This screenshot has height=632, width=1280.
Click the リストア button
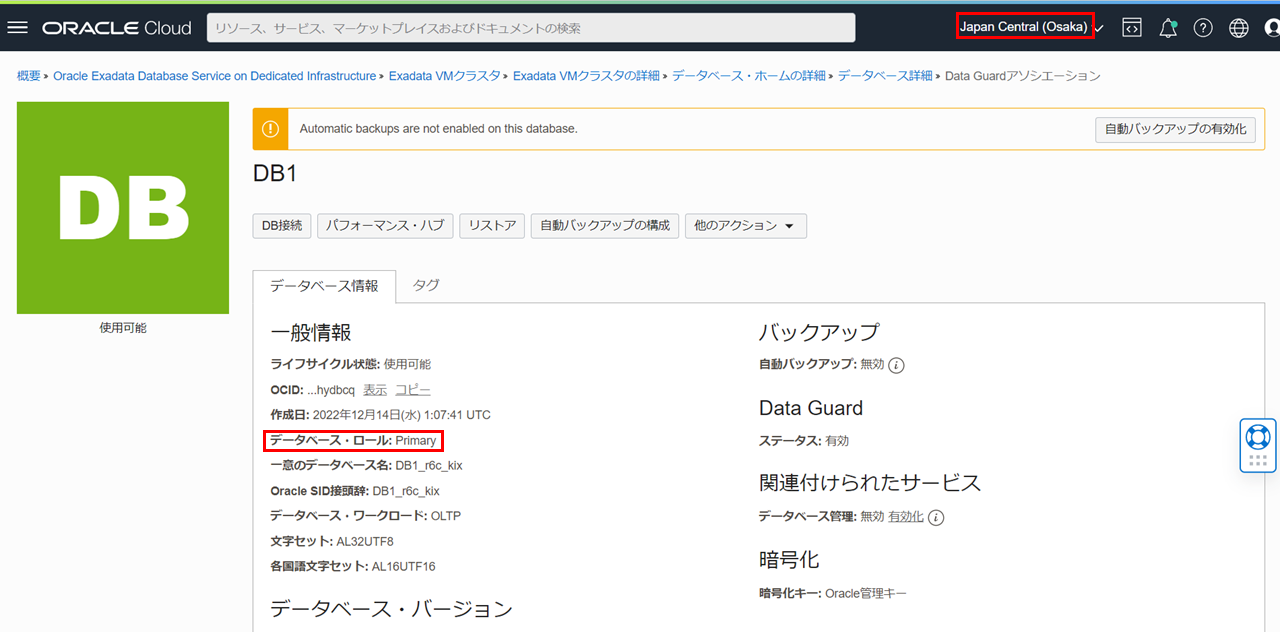point(492,226)
